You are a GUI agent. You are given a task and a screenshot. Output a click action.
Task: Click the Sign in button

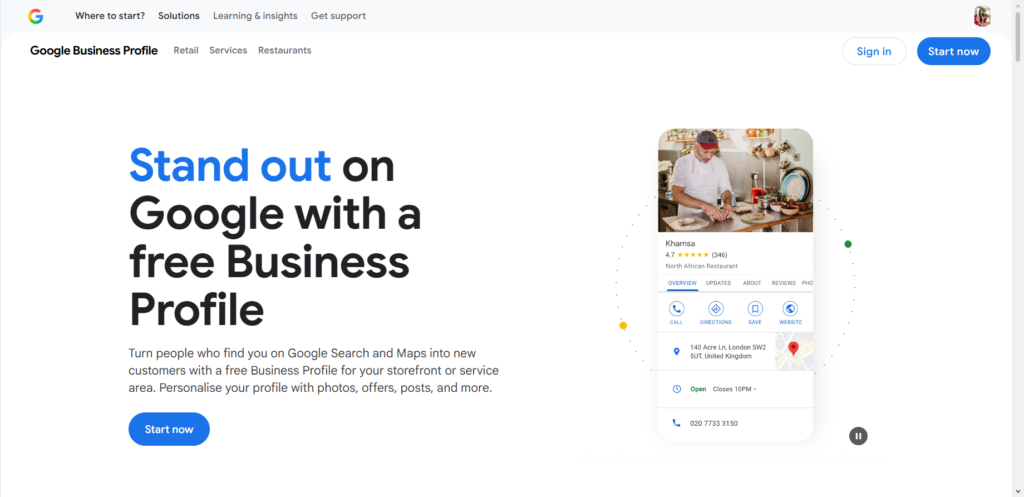(x=873, y=51)
